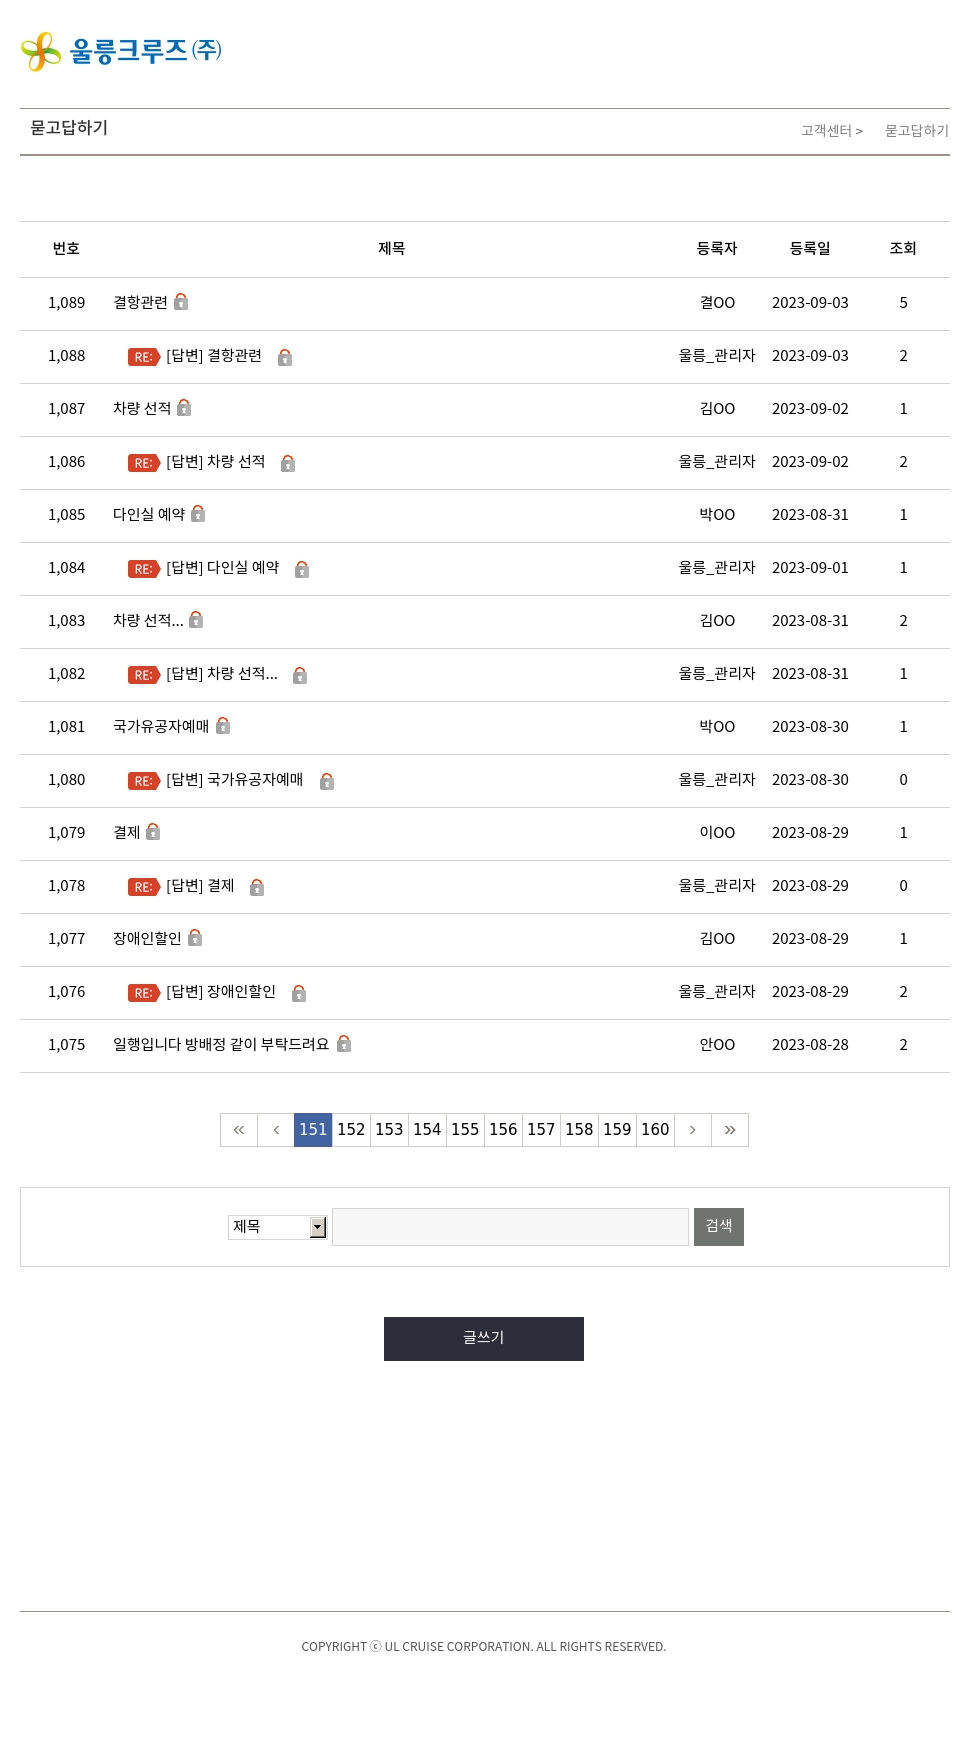The height and width of the screenshot is (1742, 970).
Task: Click the 울릉크루즈 logo icon
Action: tap(41, 51)
